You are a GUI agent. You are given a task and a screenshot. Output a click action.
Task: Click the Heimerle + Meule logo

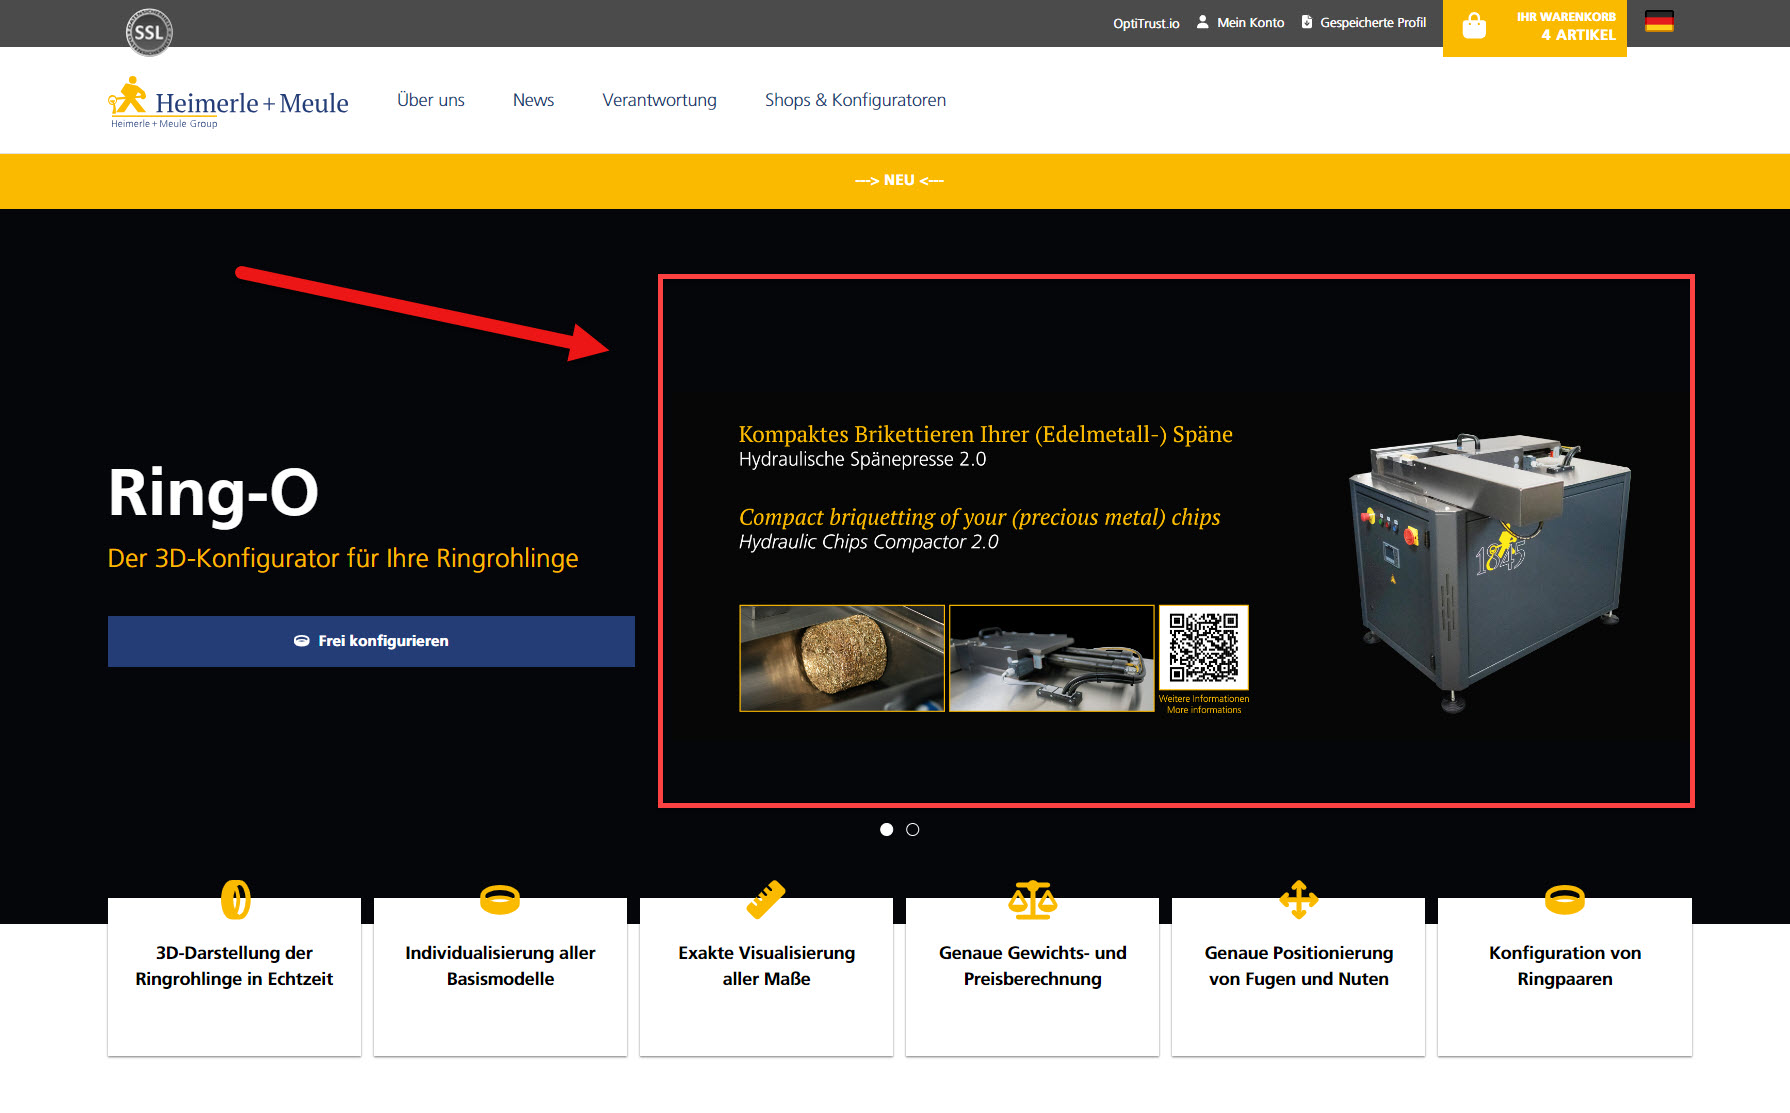coord(229,102)
